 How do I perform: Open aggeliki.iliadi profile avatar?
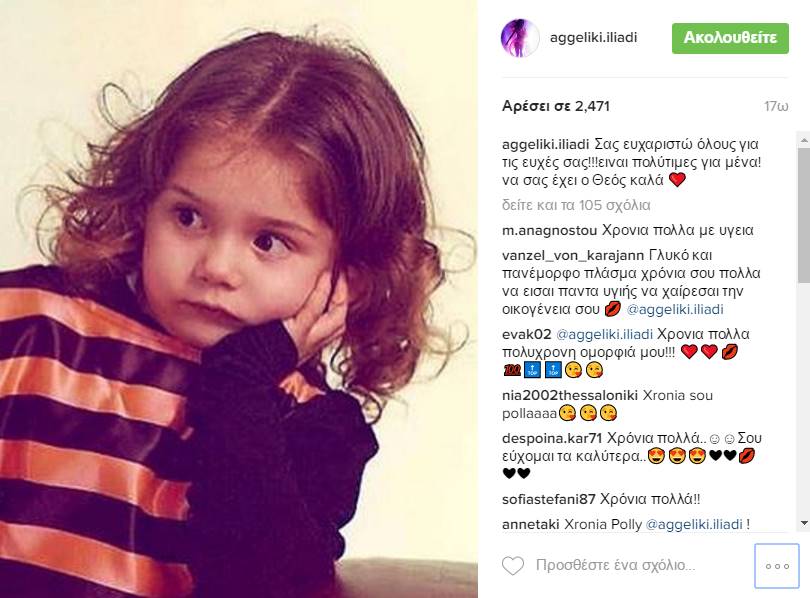(520, 38)
